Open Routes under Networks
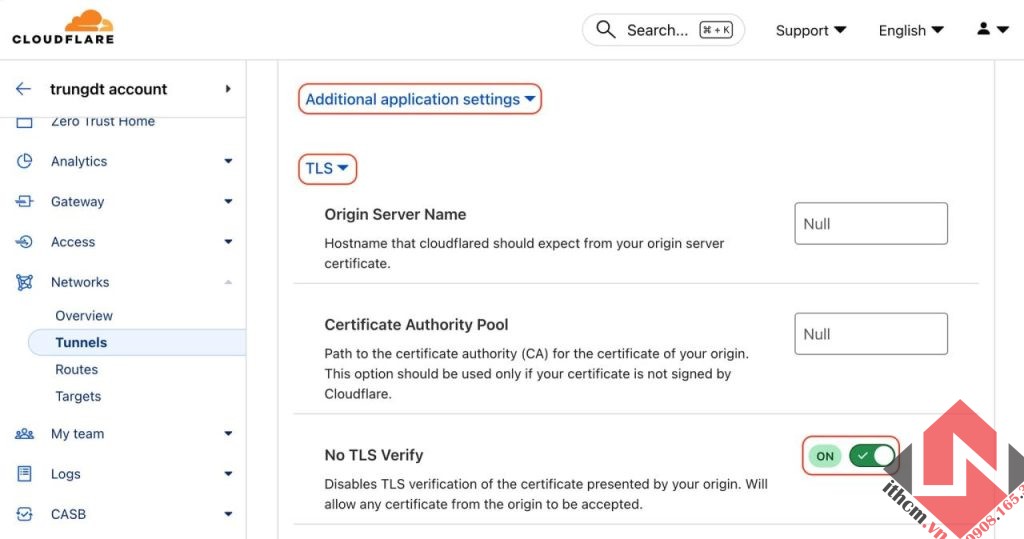 pyautogui.click(x=76, y=369)
